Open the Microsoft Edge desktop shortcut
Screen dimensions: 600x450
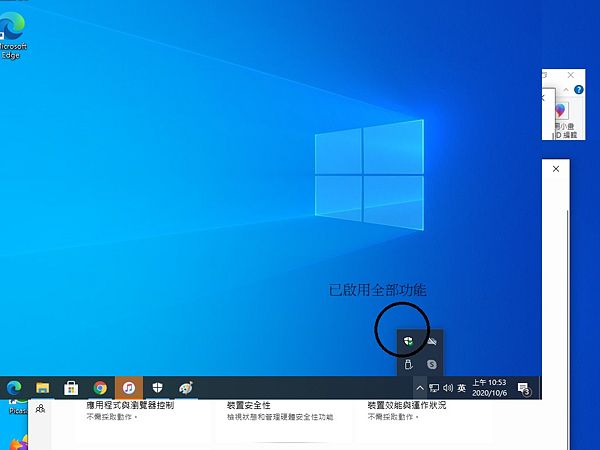click(x=13, y=36)
